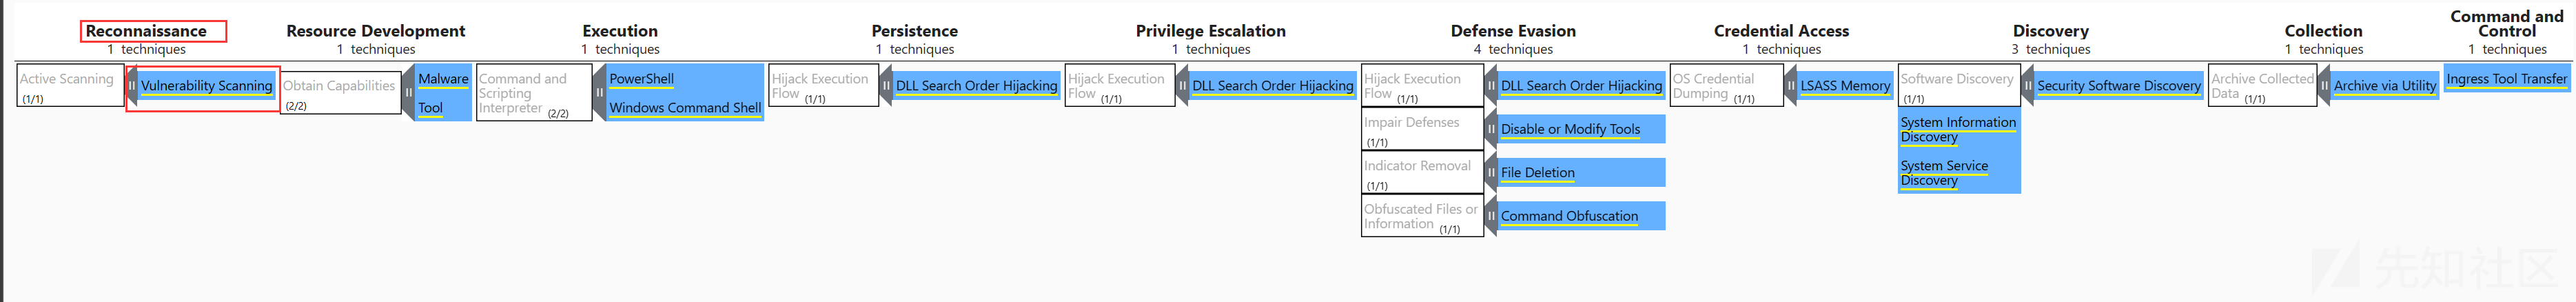This screenshot has height=302, width=2576.
Task: Collapse Obfuscated Files or Information handle
Action: tap(1491, 216)
